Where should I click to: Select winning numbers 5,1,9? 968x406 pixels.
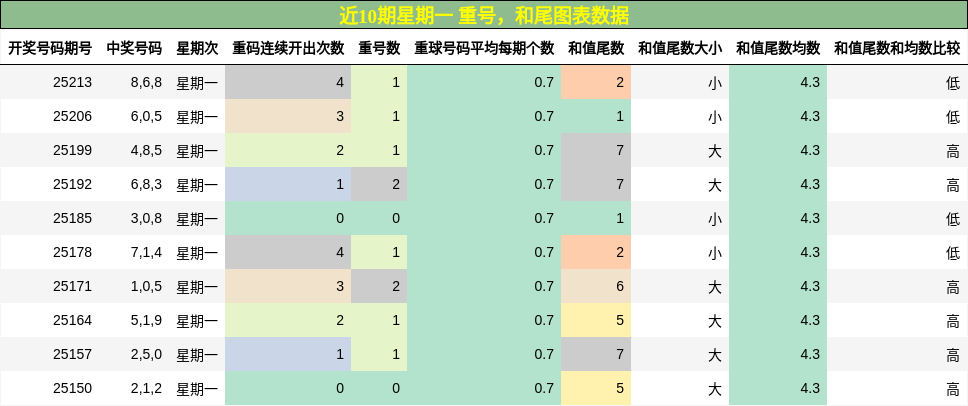point(146,320)
